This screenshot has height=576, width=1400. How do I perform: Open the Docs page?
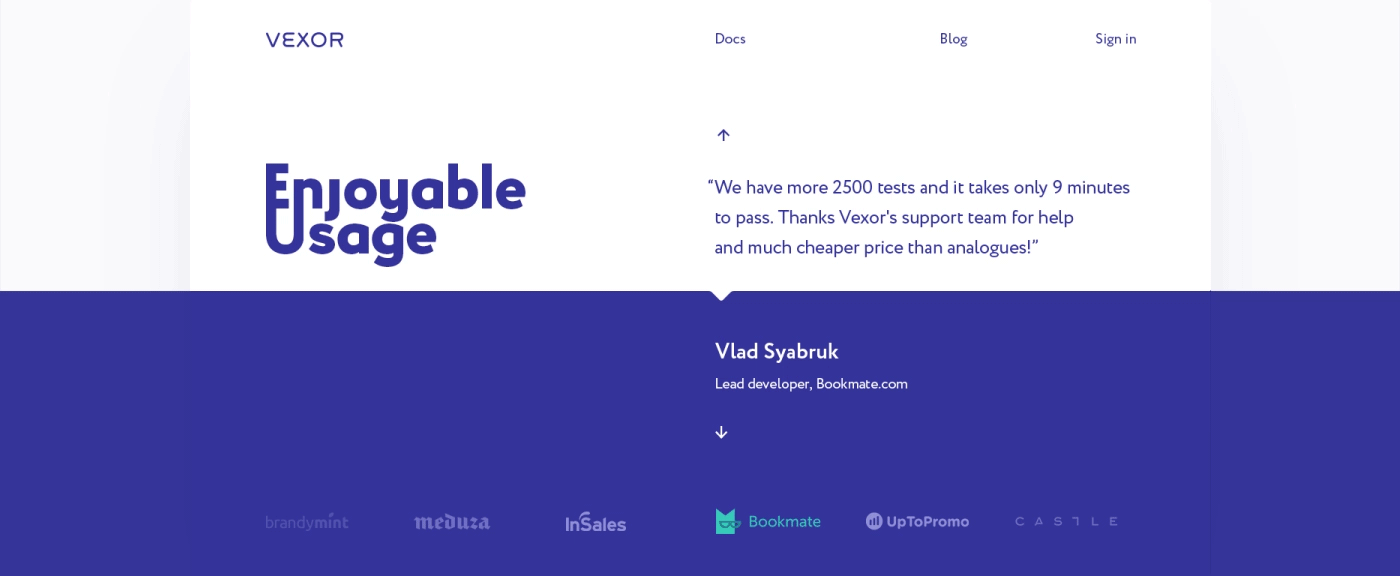point(730,39)
